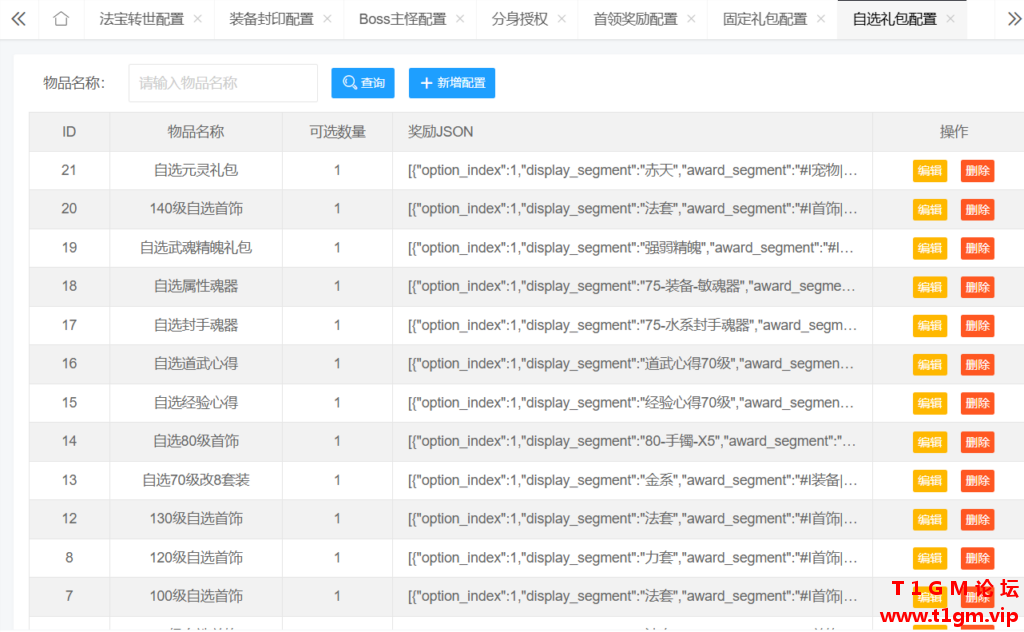This screenshot has height=632, width=1024.
Task: Delete the 自选封手魂器 row
Action: pyautogui.click(x=977, y=326)
